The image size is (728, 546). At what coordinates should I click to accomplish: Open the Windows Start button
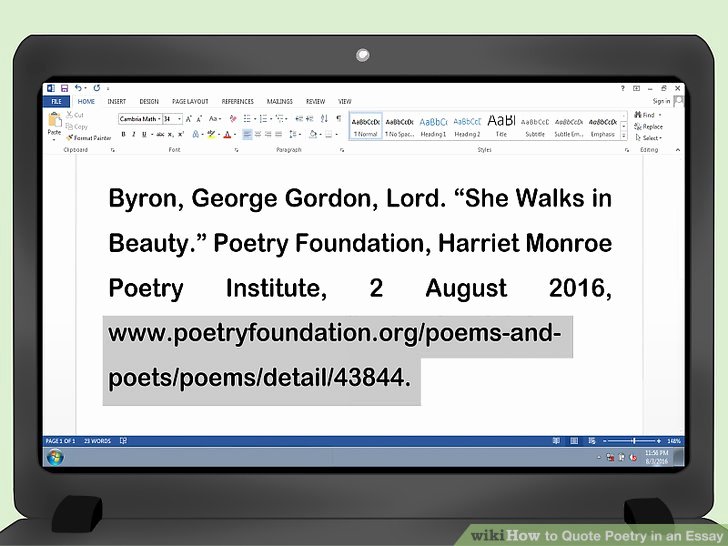[55, 457]
